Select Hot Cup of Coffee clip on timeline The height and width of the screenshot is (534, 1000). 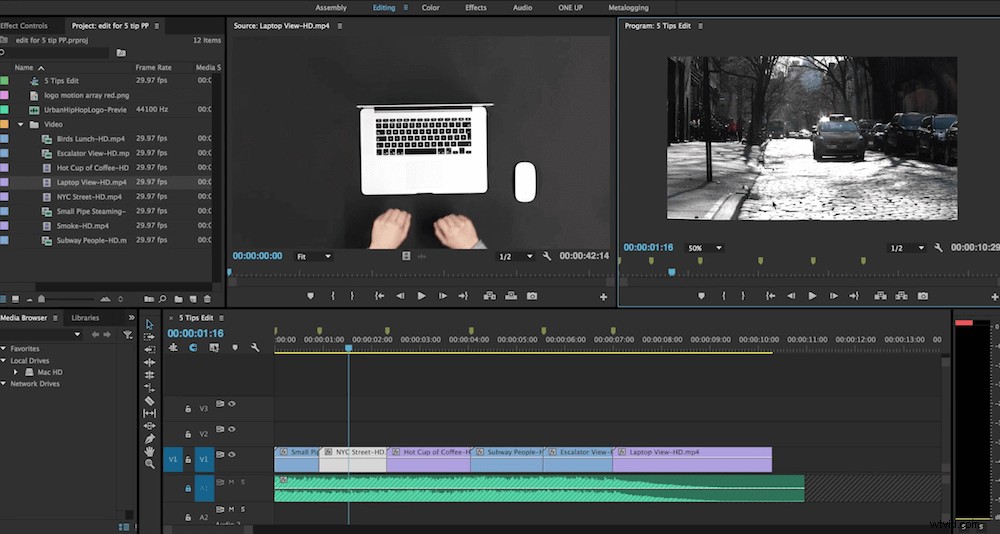[429, 459]
